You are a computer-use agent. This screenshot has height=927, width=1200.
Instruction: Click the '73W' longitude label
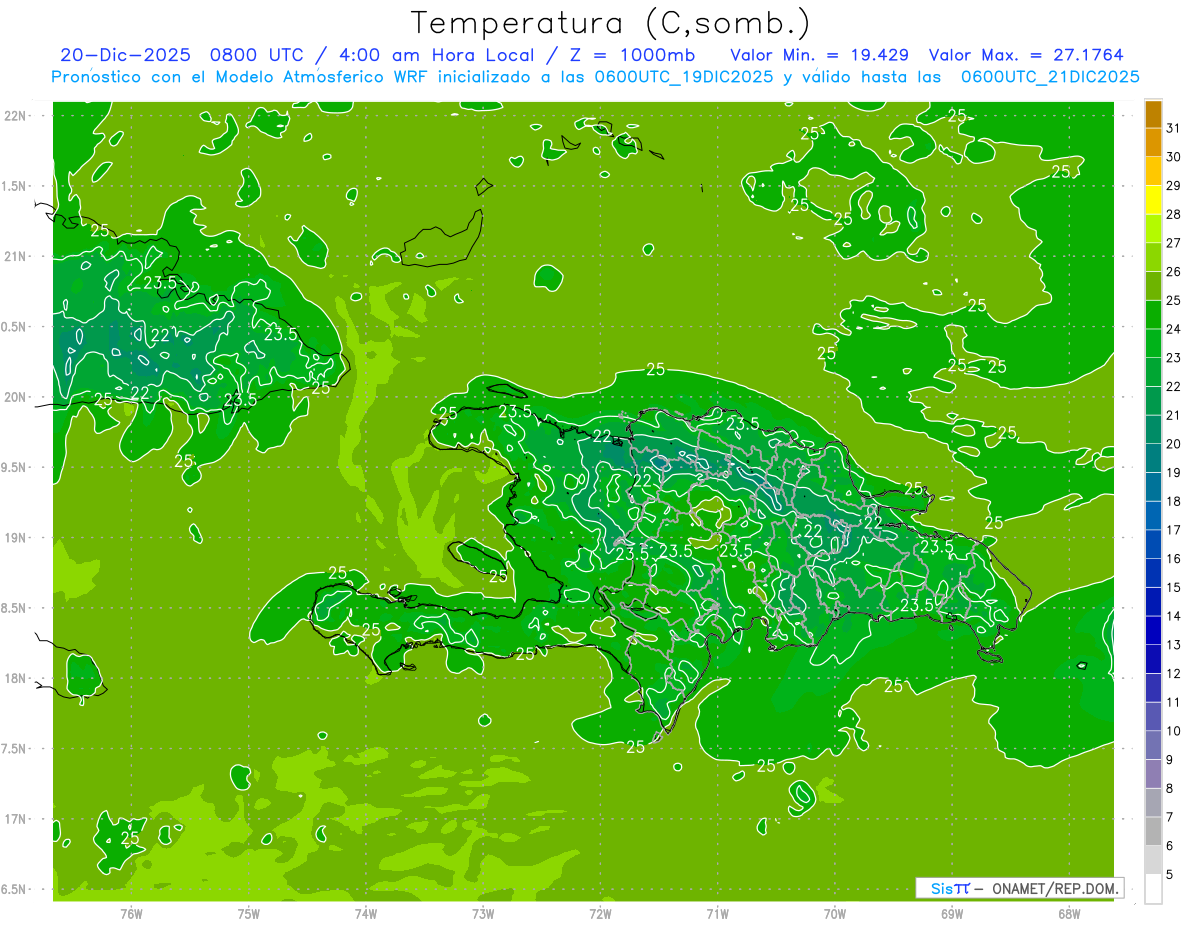(483, 913)
